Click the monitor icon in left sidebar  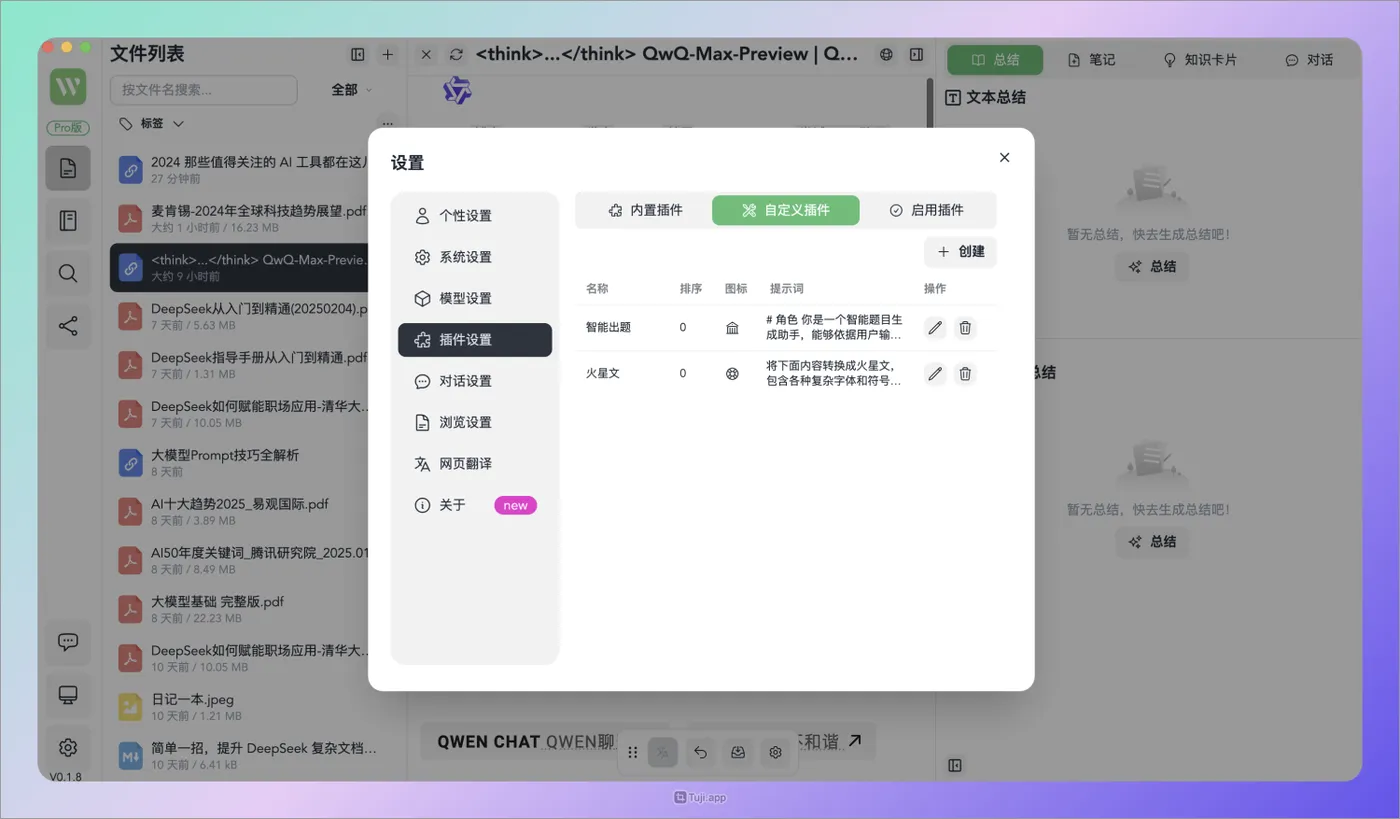tap(68, 695)
